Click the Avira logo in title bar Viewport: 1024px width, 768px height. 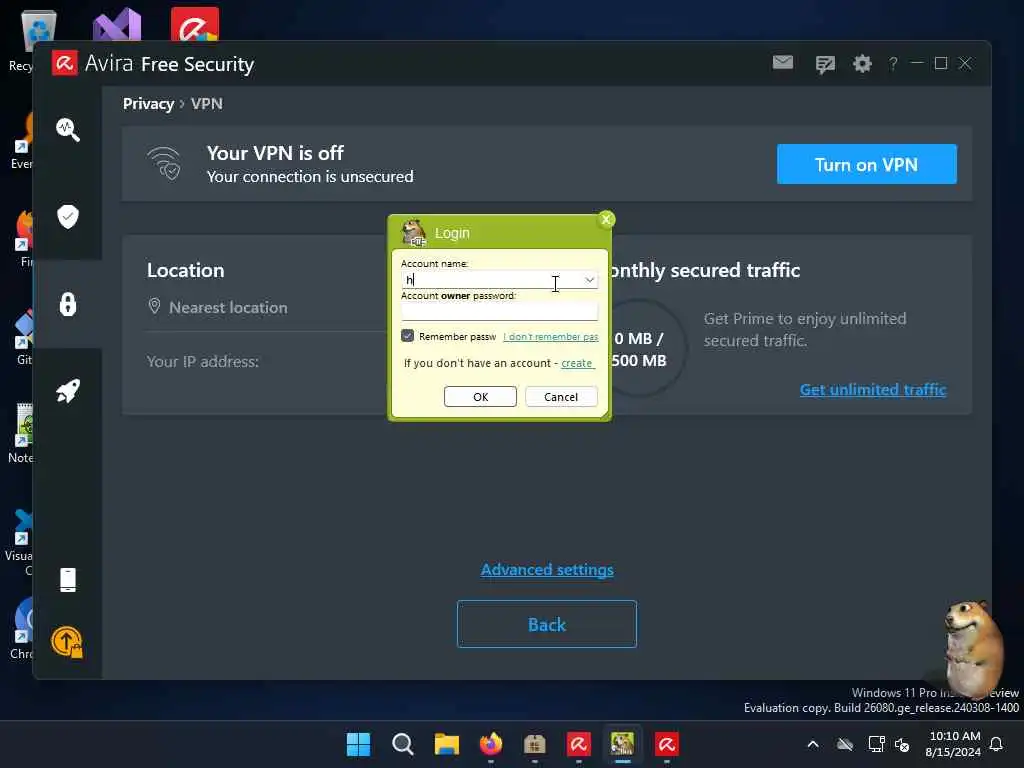coord(65,63)
